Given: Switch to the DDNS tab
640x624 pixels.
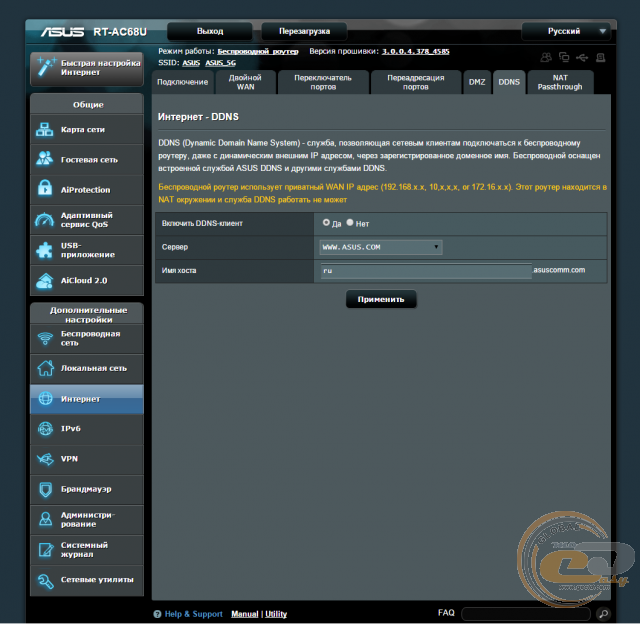Looking at the screenshot, I should (x=509, y=82).
